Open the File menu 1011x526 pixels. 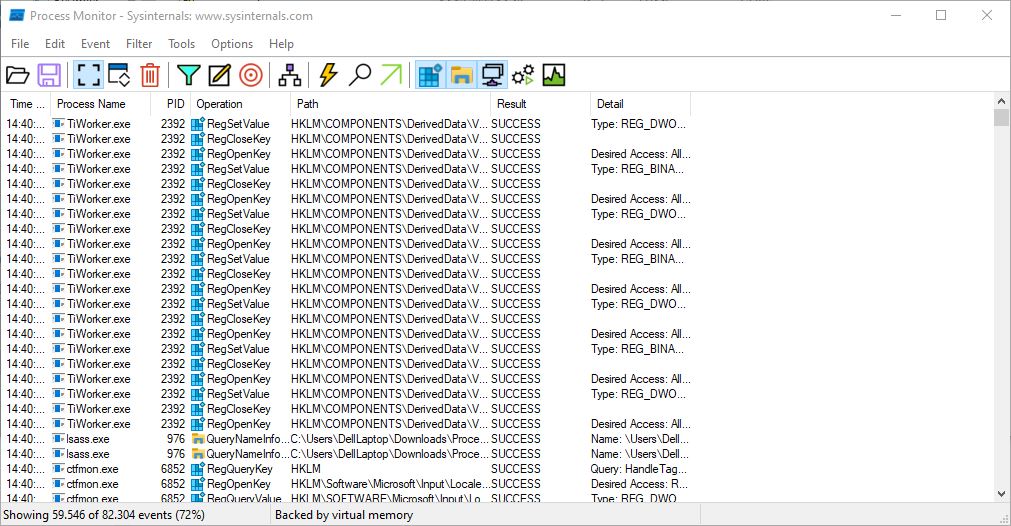point(20,44)
